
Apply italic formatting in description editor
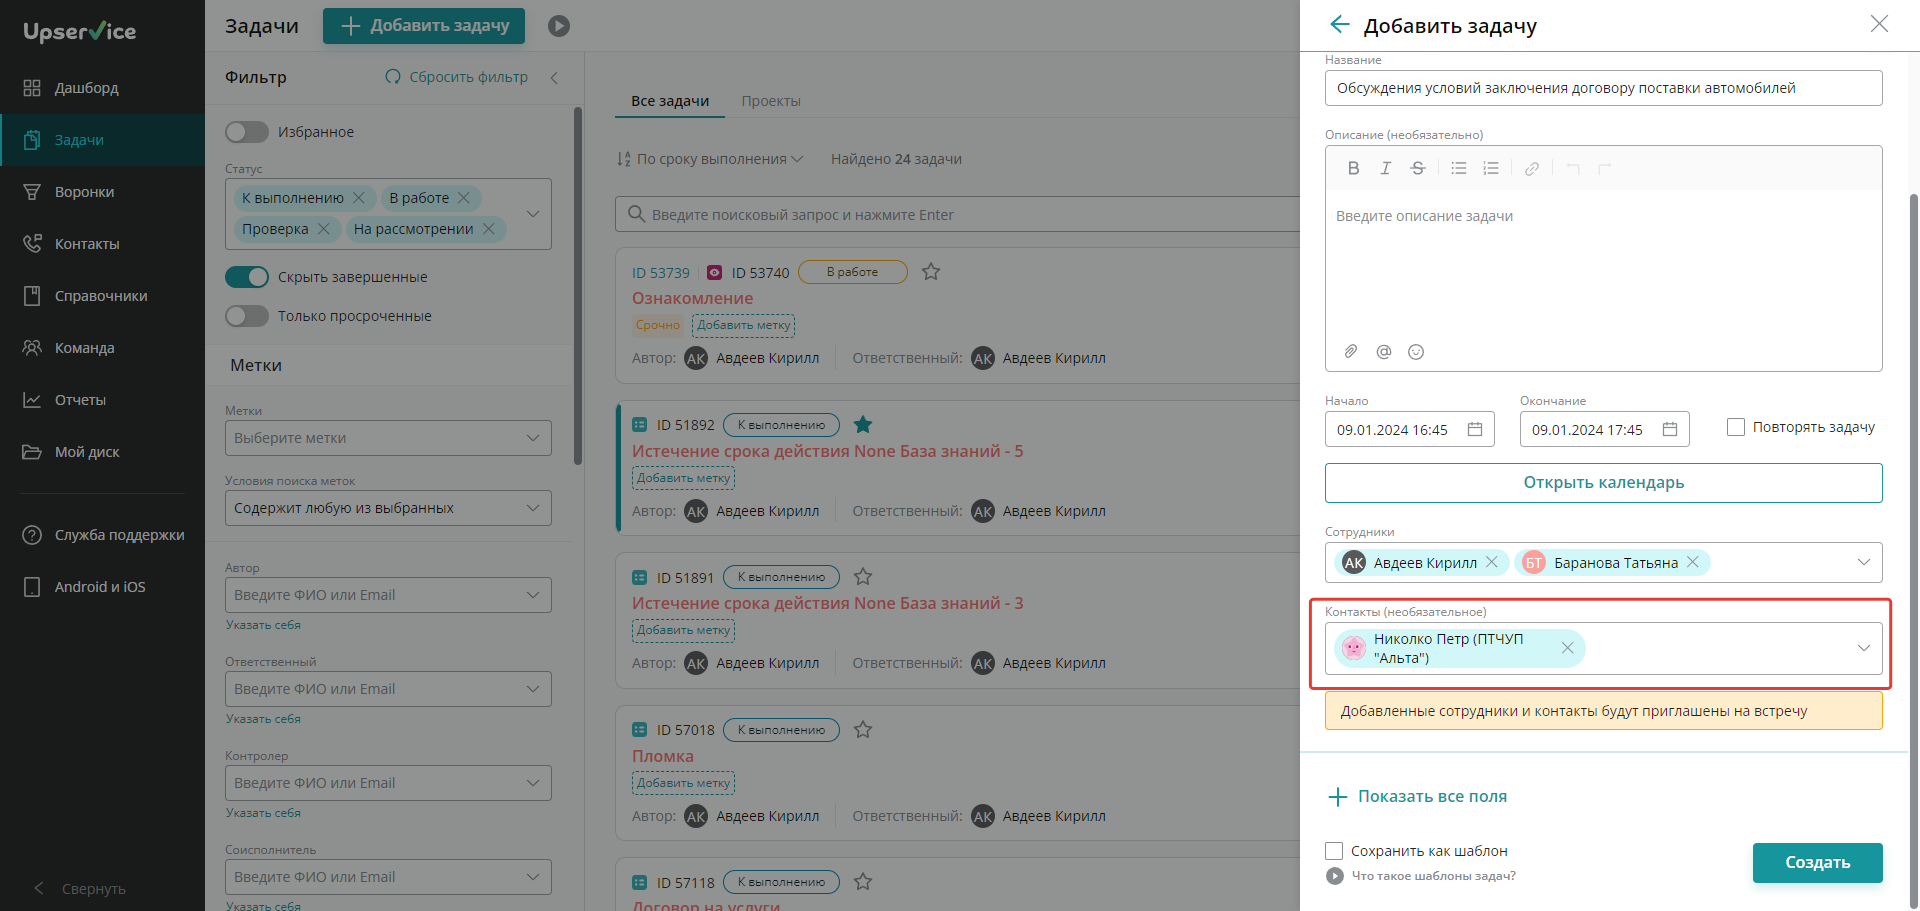tap(1385, 168)
